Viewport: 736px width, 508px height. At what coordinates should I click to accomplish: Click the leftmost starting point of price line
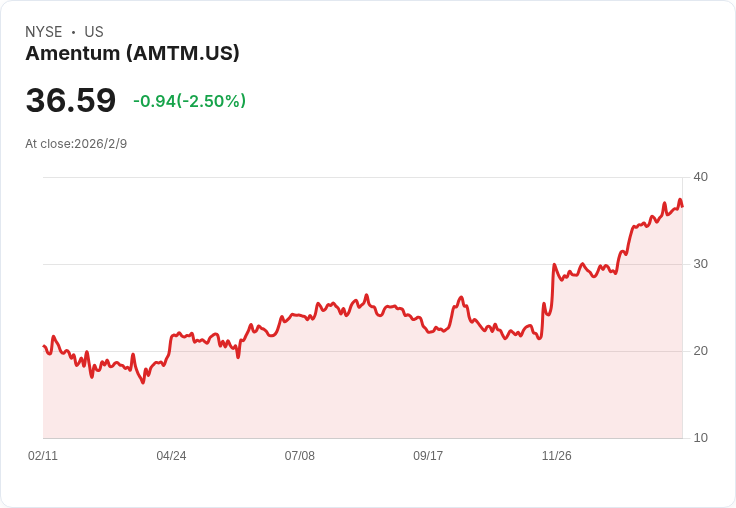click(44, 346)
